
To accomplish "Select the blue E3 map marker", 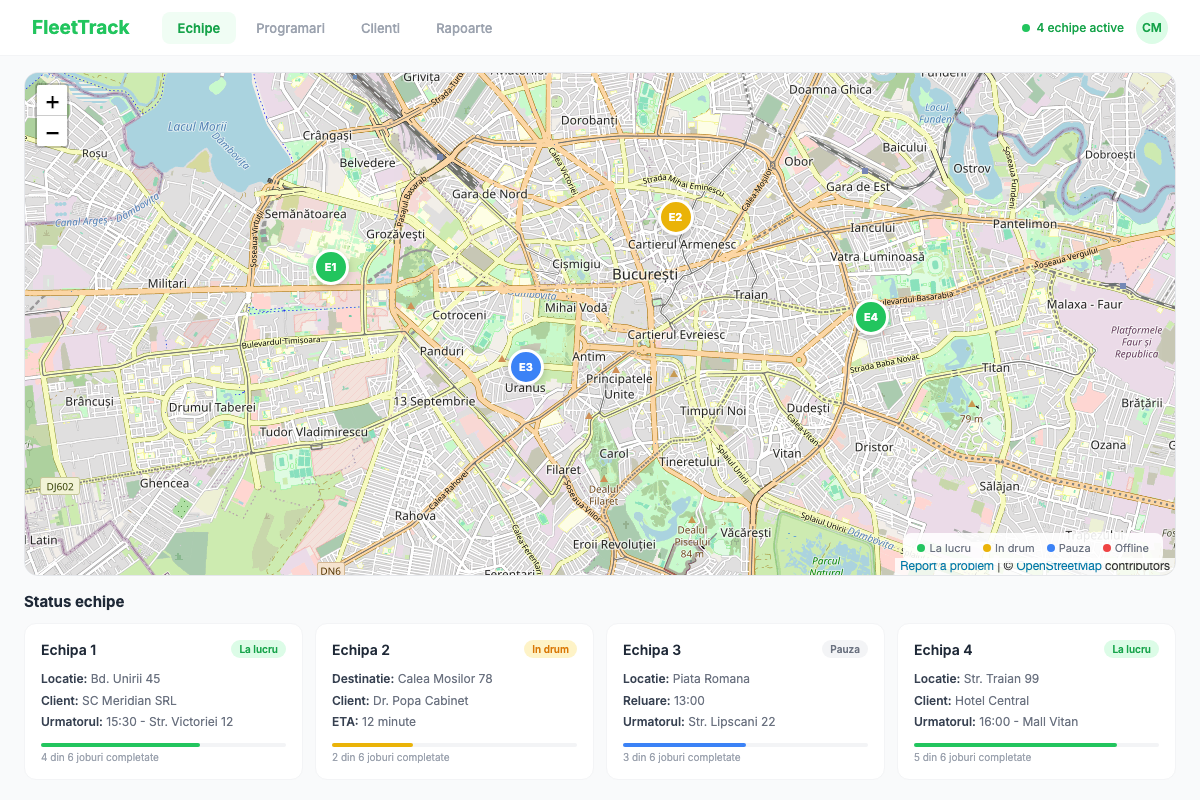I will pyautogui.click(x=525, y=367).
